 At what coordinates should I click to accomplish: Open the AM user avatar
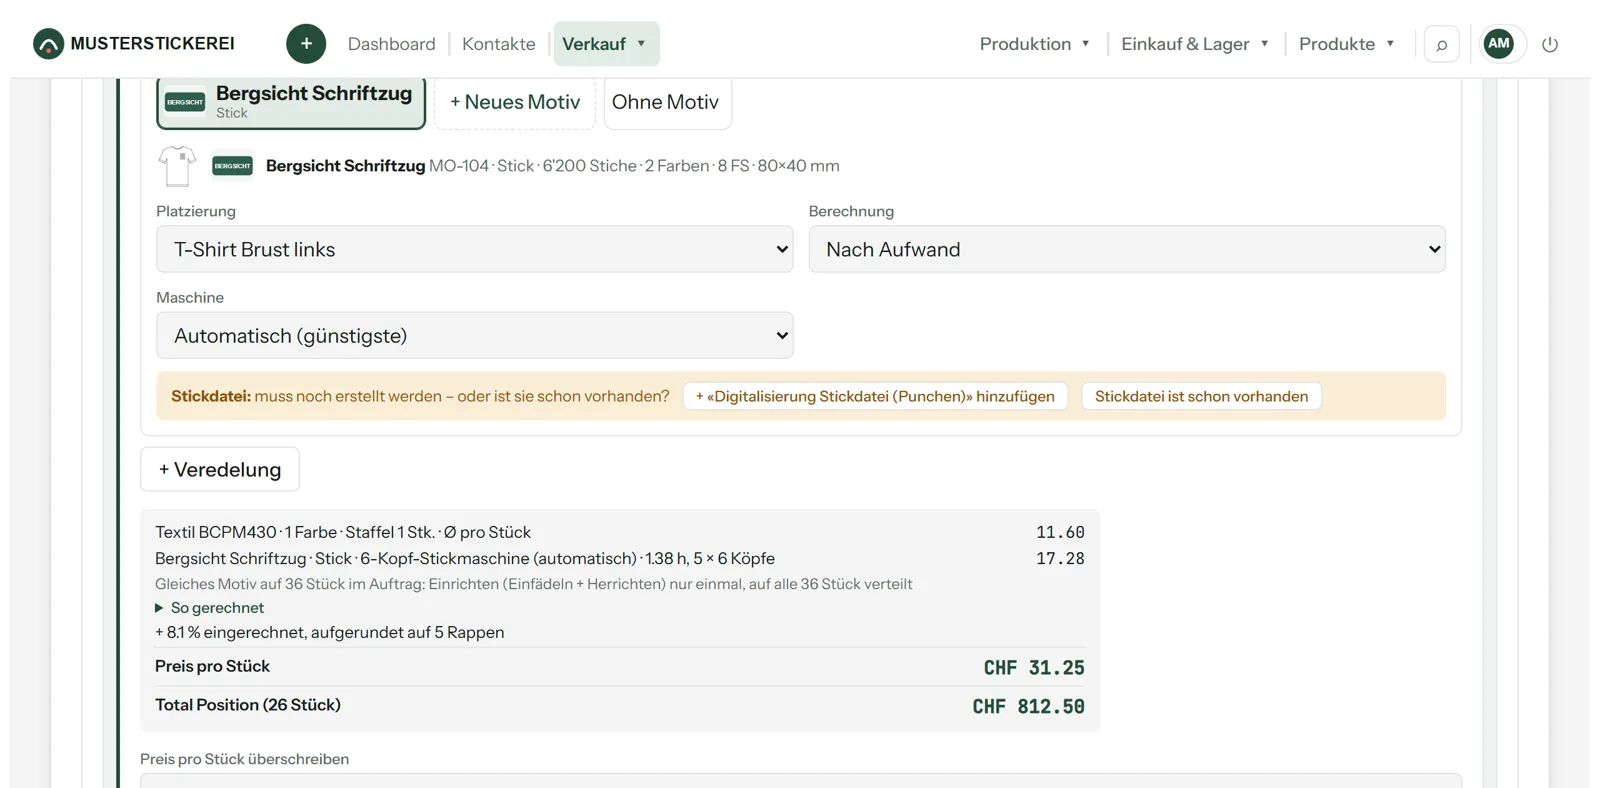tap(1498, 44)
